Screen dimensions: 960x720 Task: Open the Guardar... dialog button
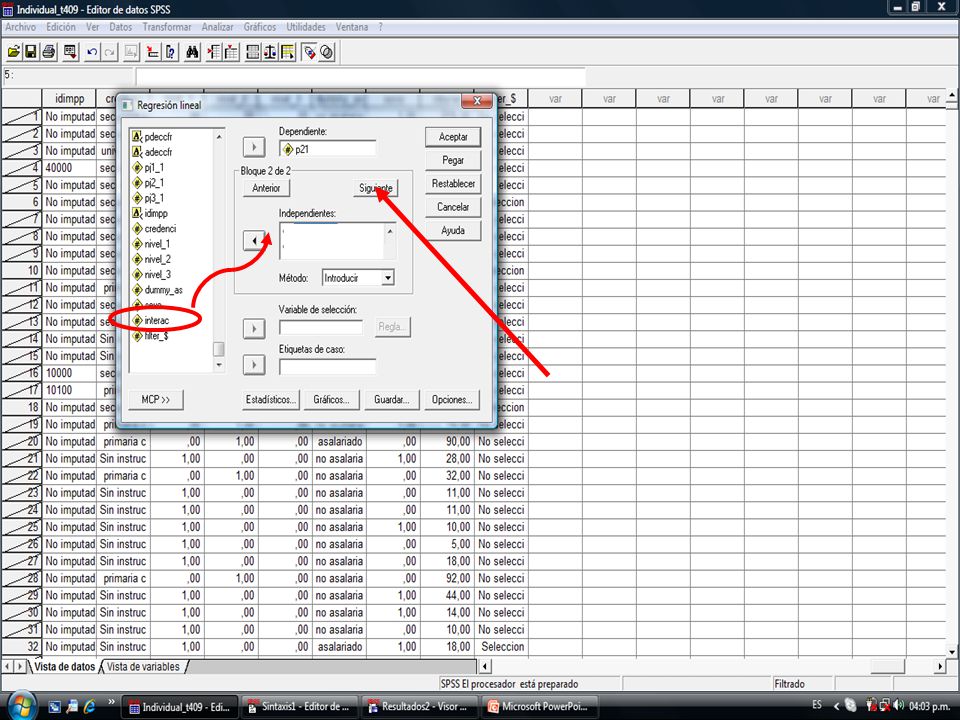[392, 400]
